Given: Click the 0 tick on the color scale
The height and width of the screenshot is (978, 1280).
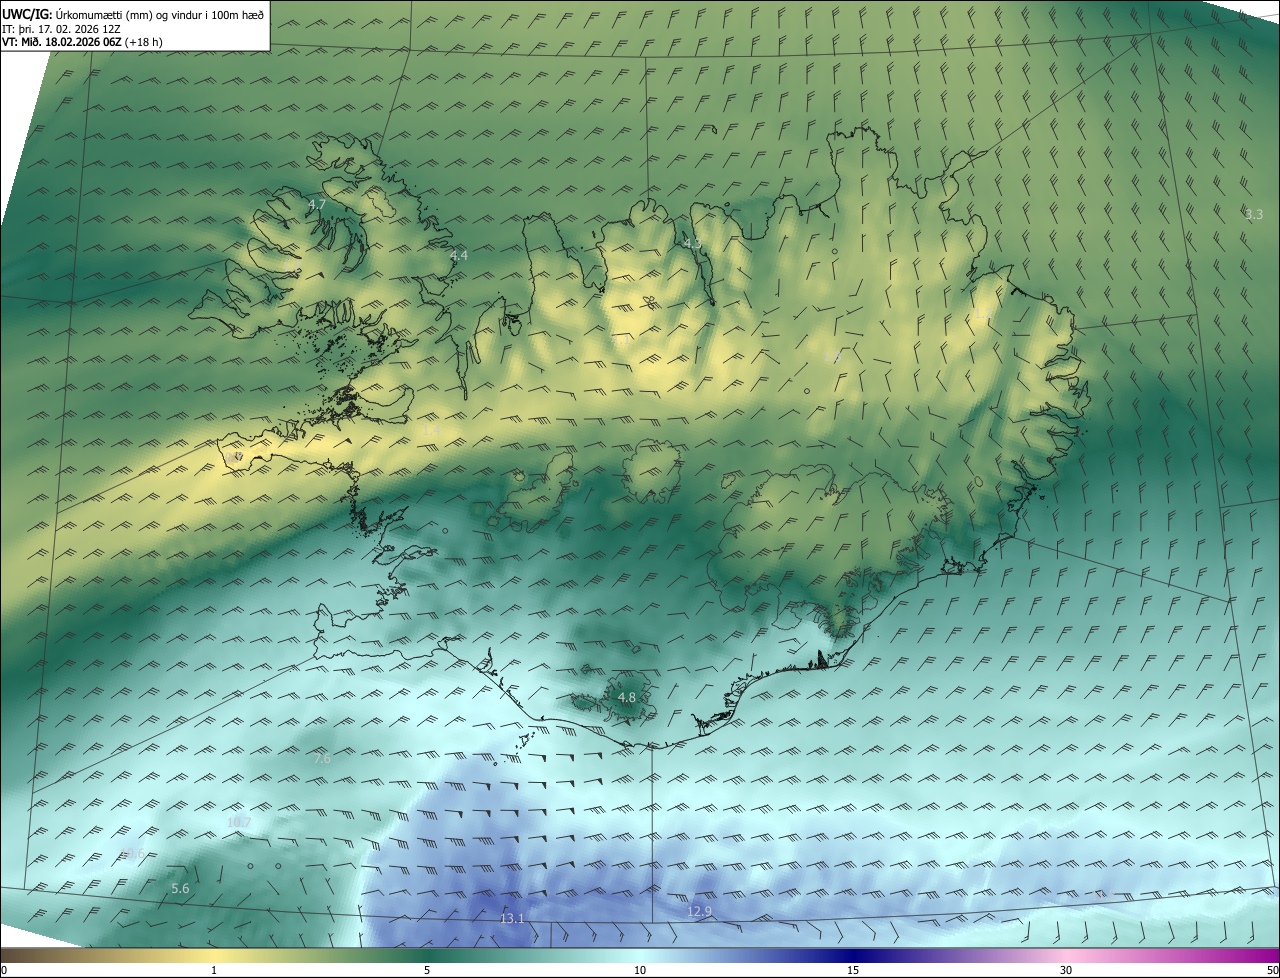Looking at the screenshot, I should (x=4, y=970).
